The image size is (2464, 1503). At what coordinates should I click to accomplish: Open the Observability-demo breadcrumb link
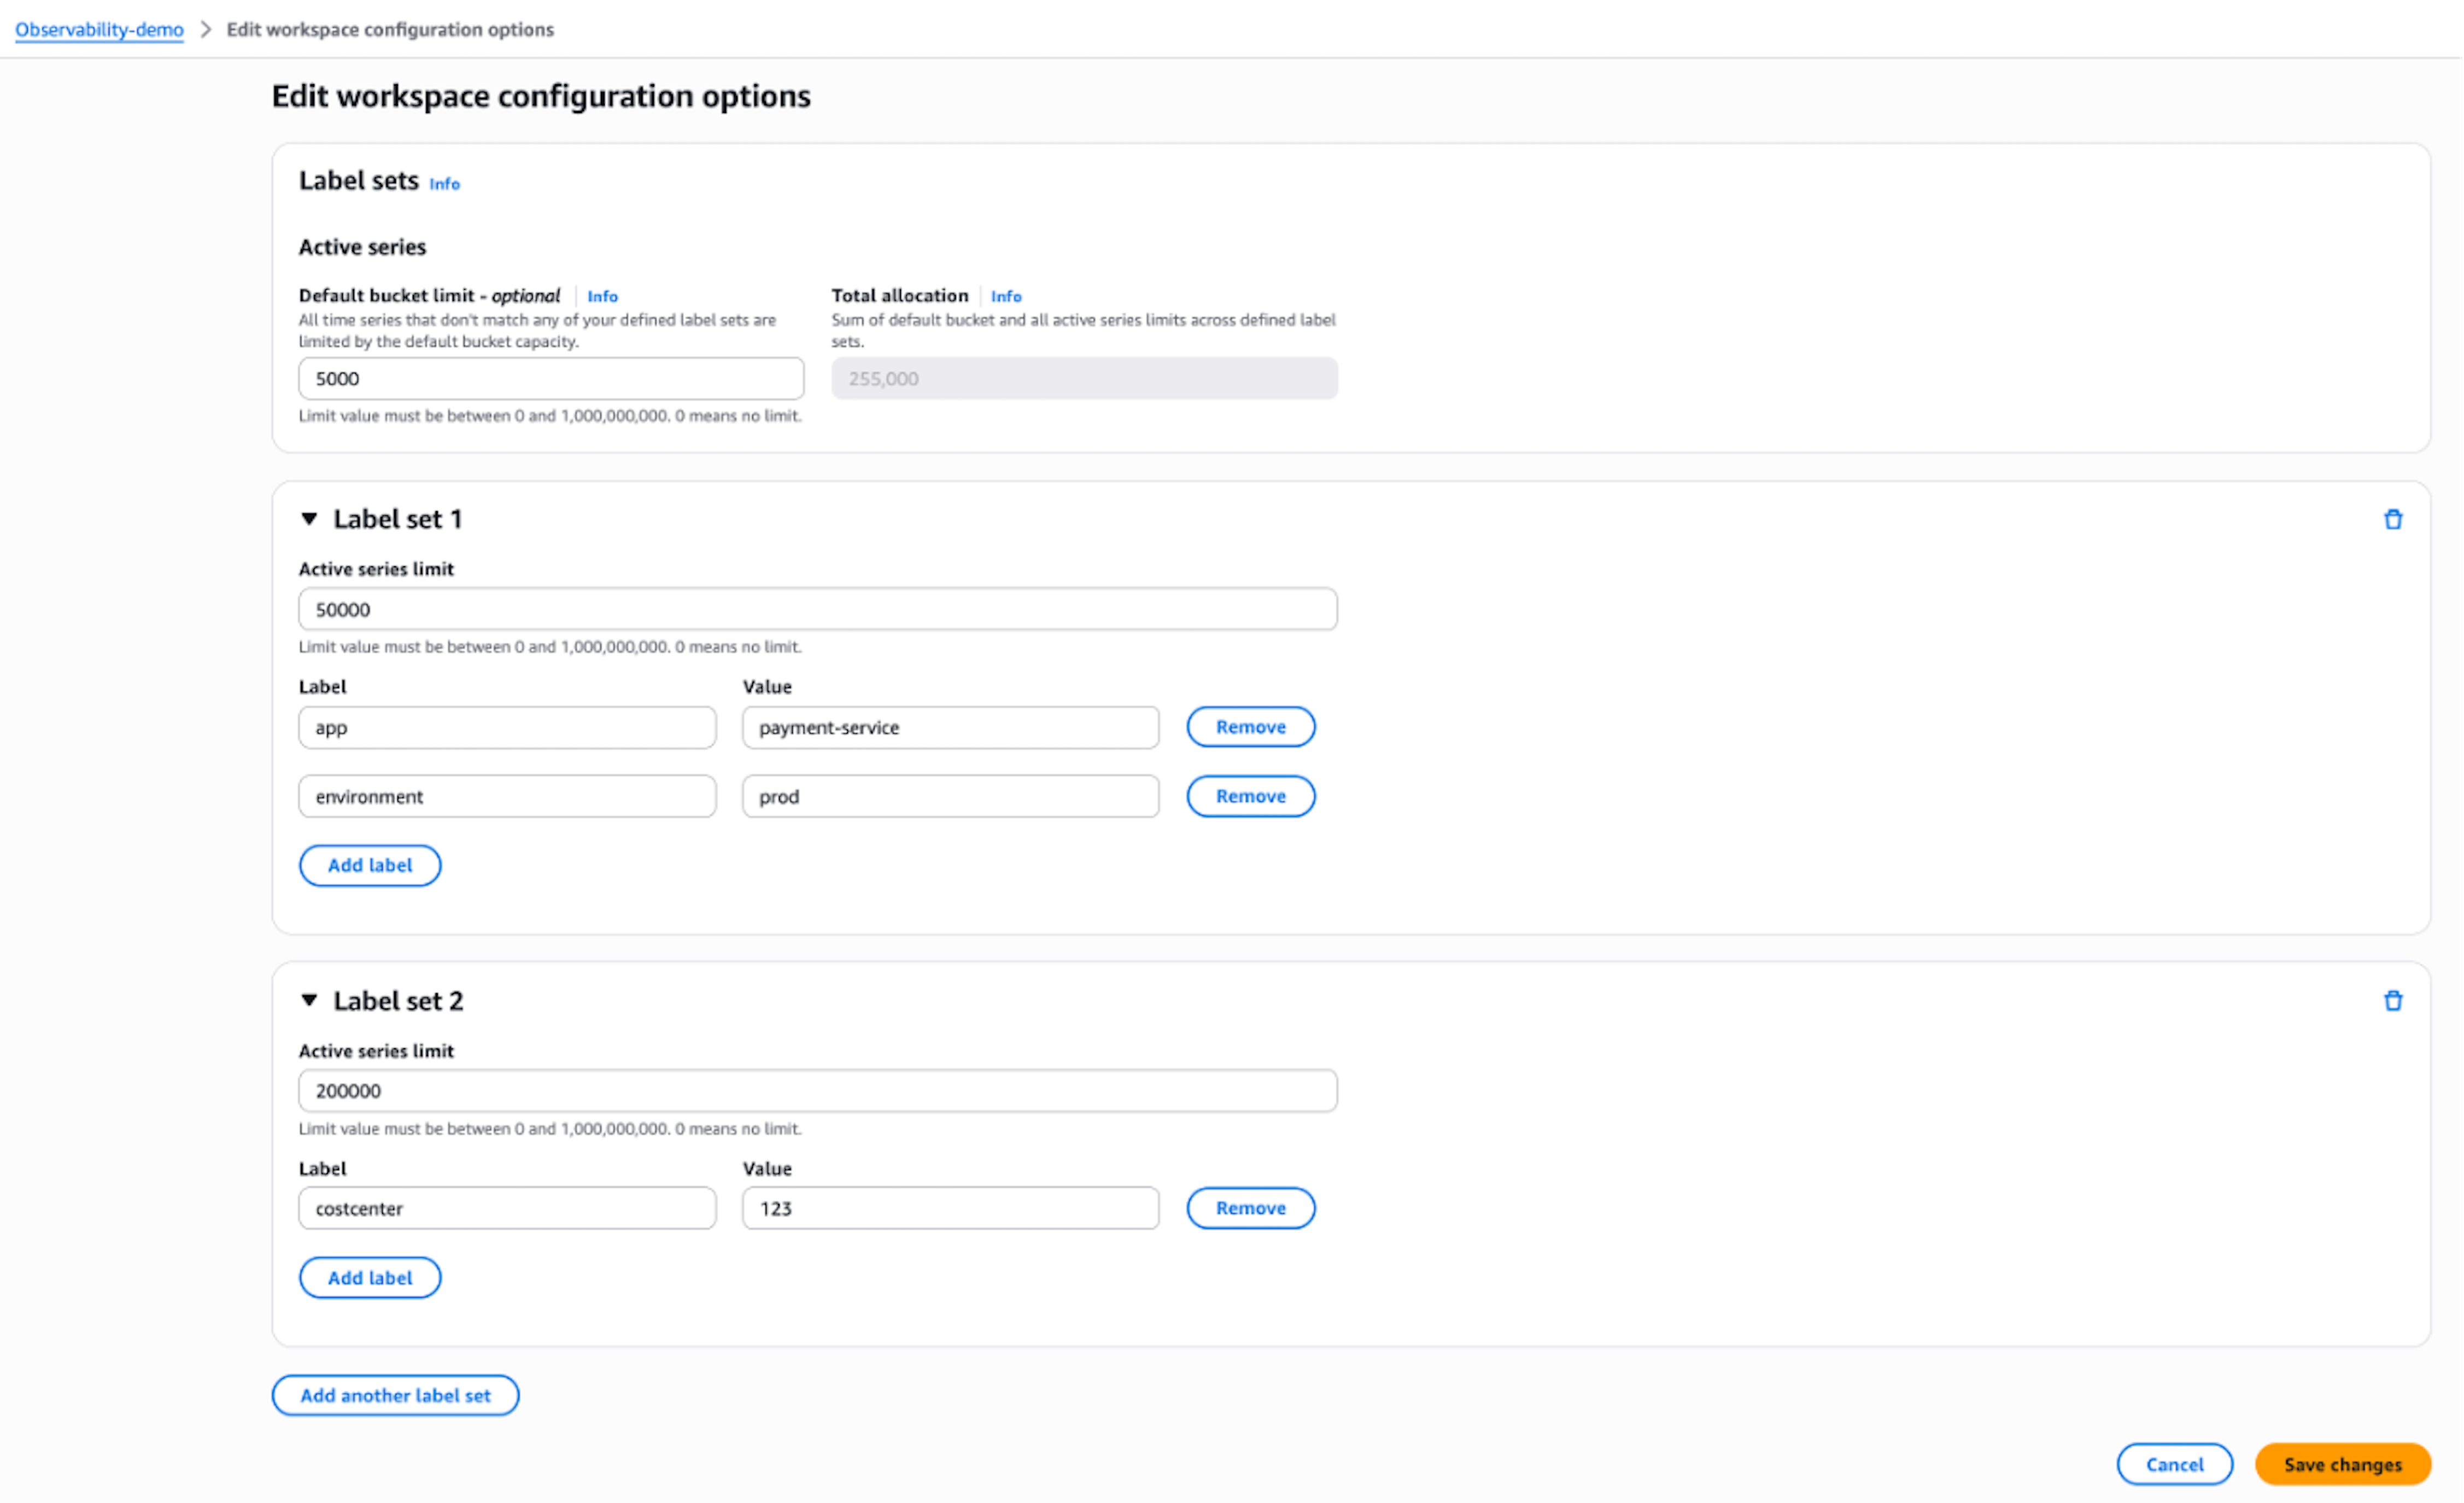click(x=98, y=29)
